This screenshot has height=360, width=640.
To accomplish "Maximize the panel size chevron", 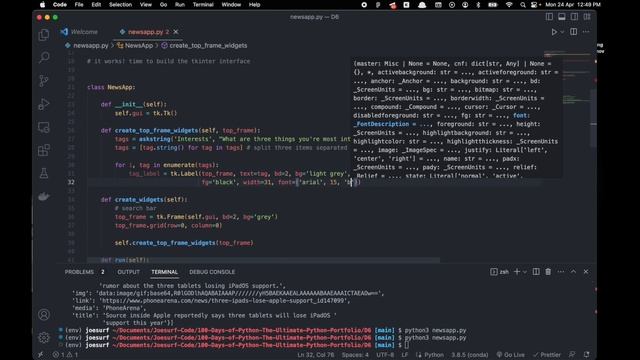I will pos(573,272).
